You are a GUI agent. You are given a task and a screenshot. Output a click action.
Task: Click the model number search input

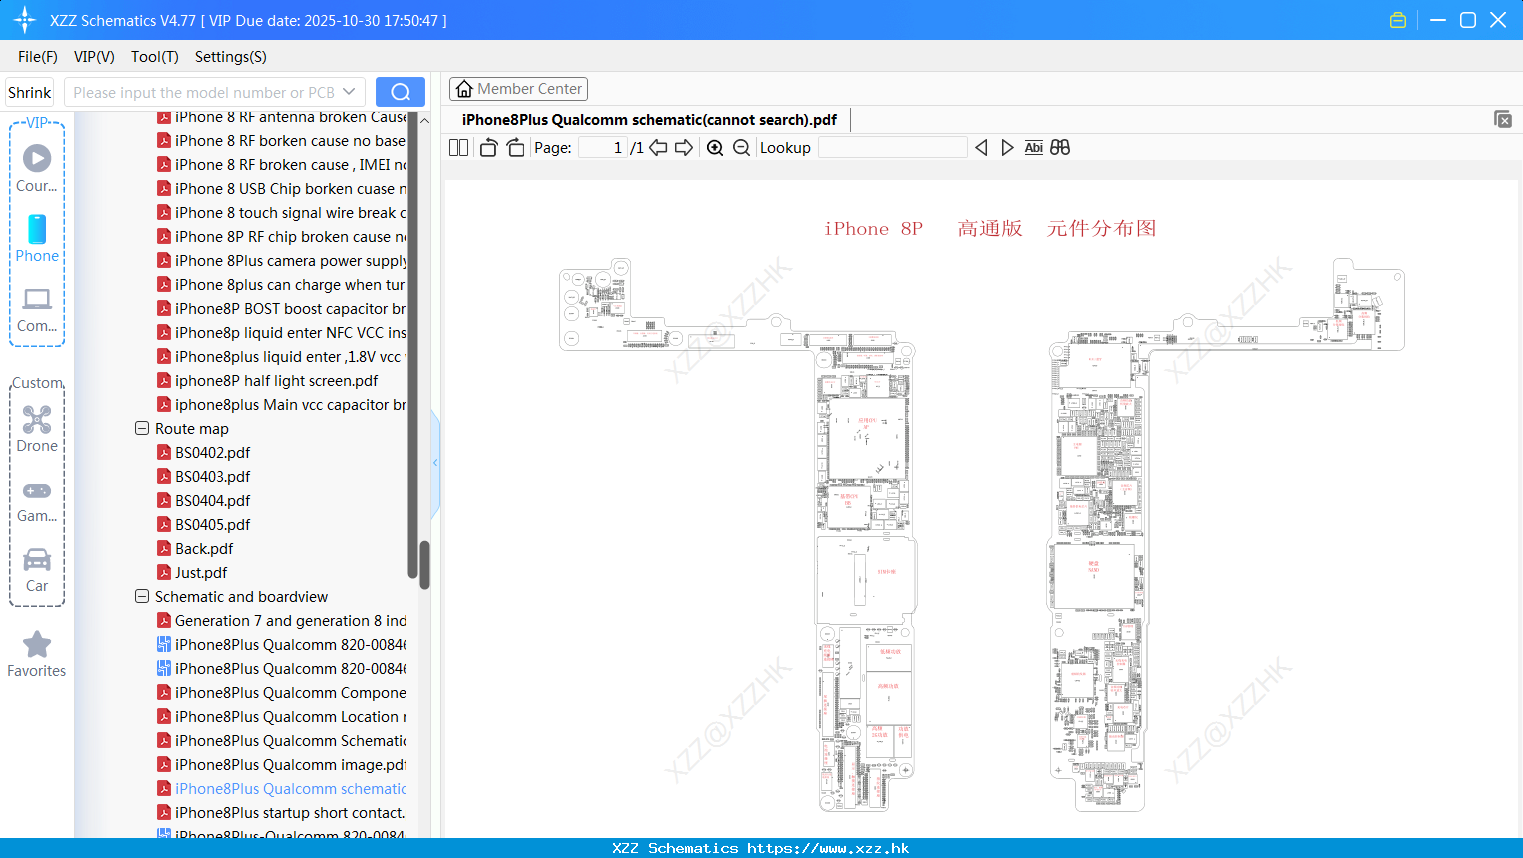(204, 92)
